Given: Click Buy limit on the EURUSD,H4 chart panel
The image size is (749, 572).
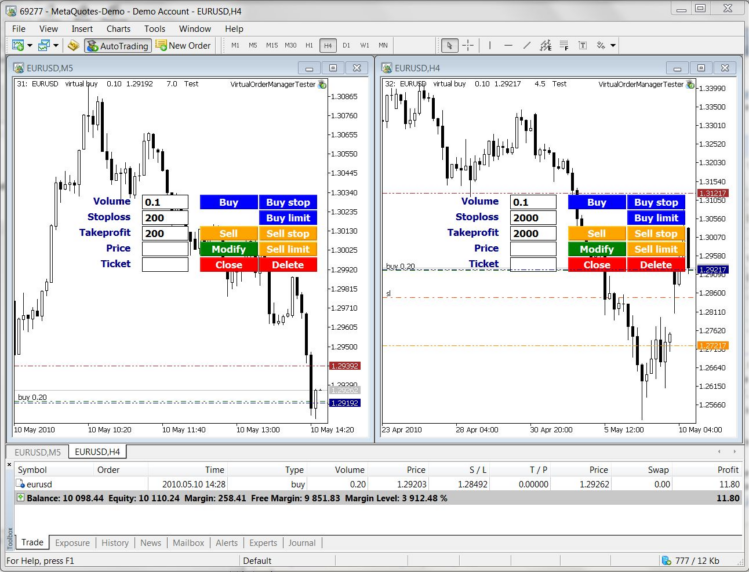Looking at the screenshot, I should click(656, 218).
